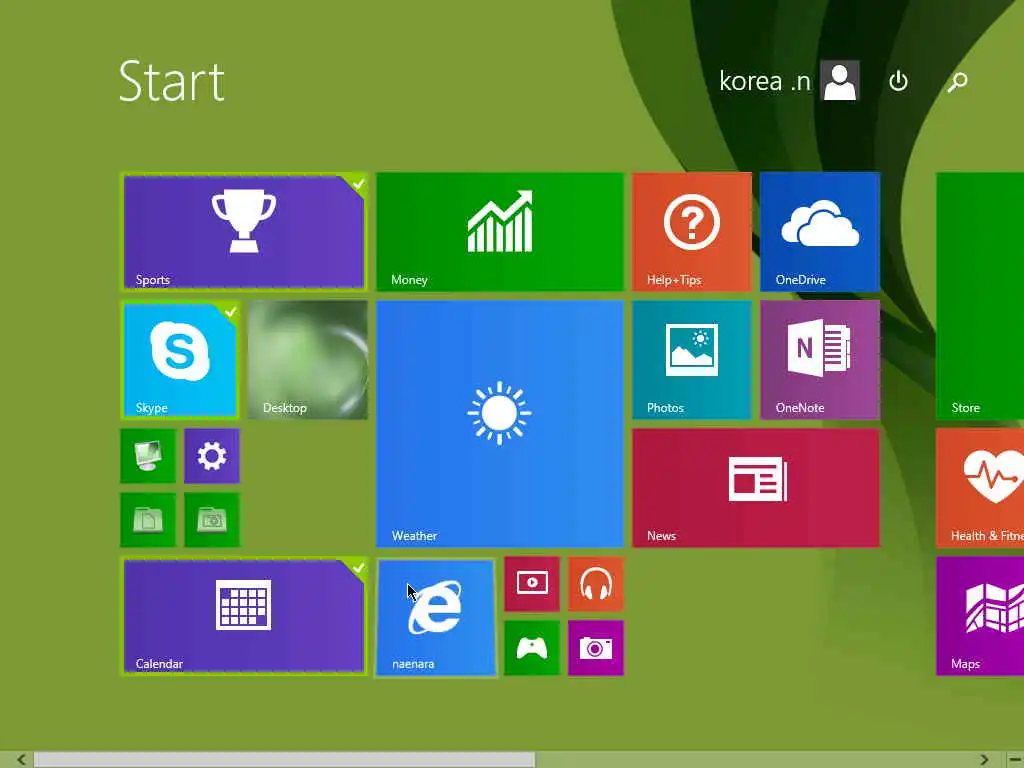Image resolution: width=1024 pixels, height=768 pixels.
Task: Open the Maps tile
Action: (980, 616)
